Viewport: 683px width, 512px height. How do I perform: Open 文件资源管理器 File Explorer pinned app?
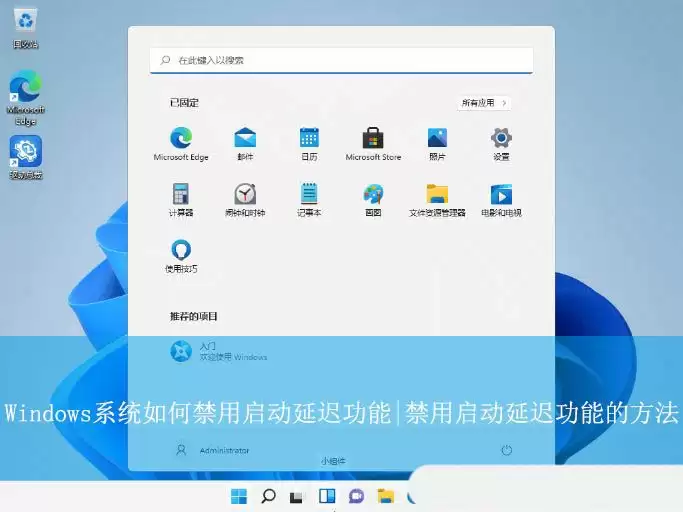[x=437, y=200]
